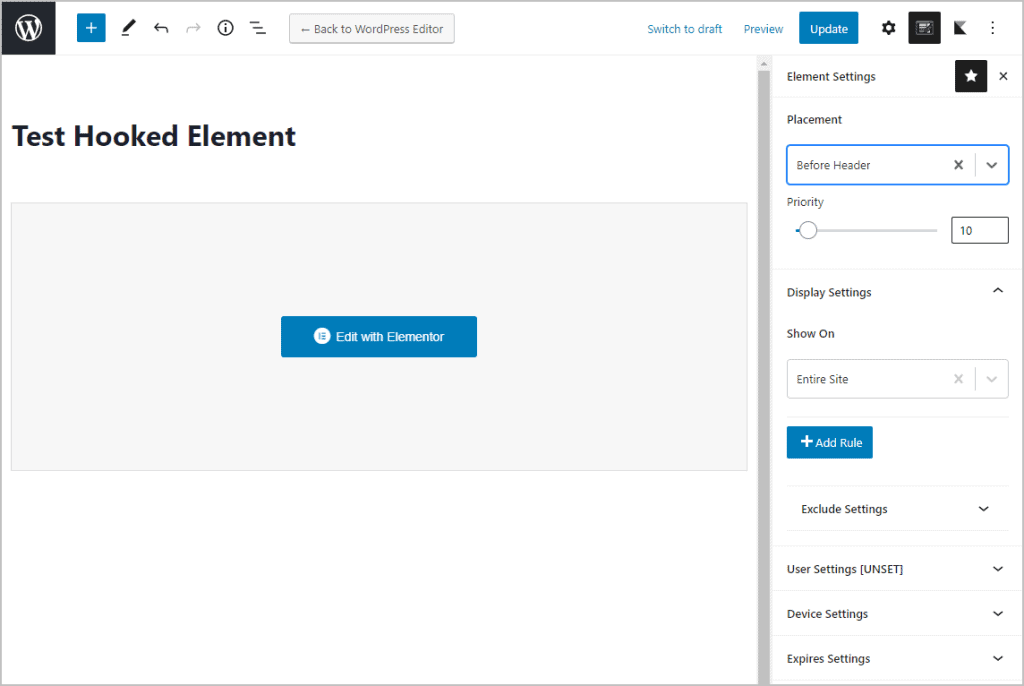Click the WordPress logo icon
The width and height of the screenshot is (1024, 686).
[28, 28]
